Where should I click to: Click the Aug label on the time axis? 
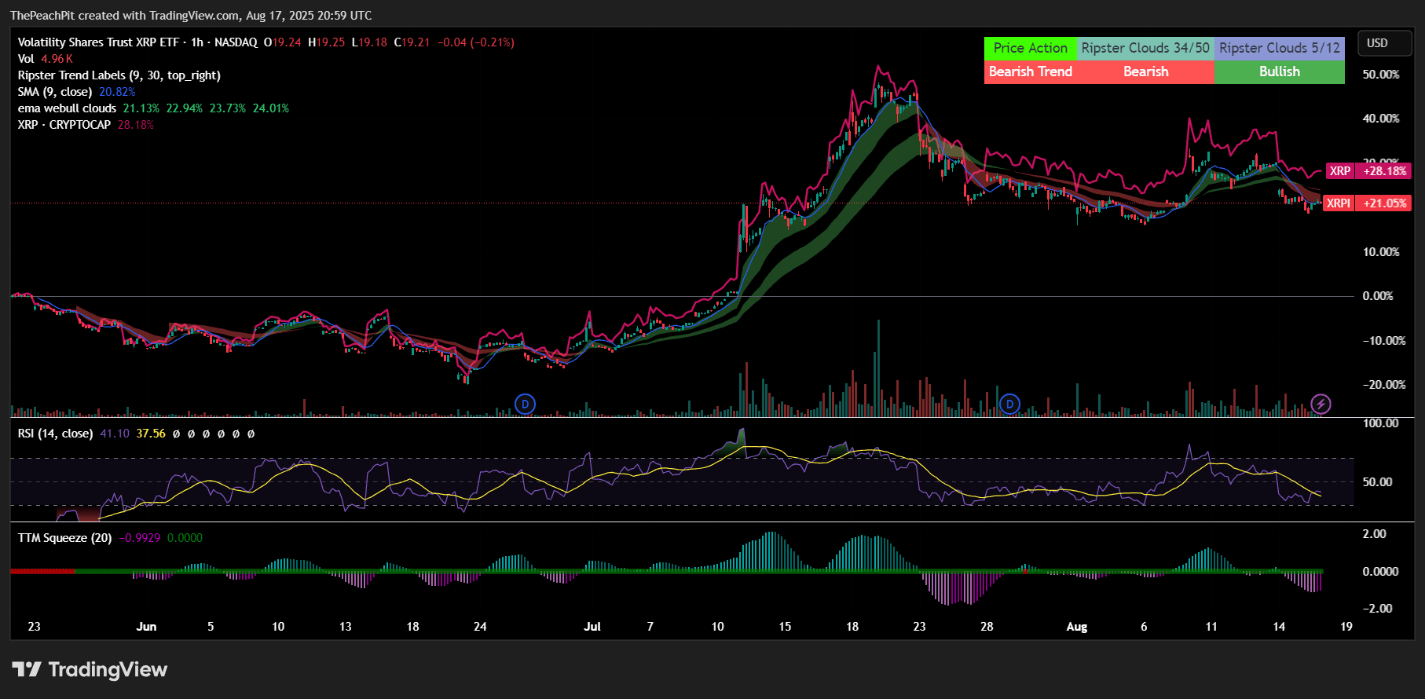tap(1076, 627)
